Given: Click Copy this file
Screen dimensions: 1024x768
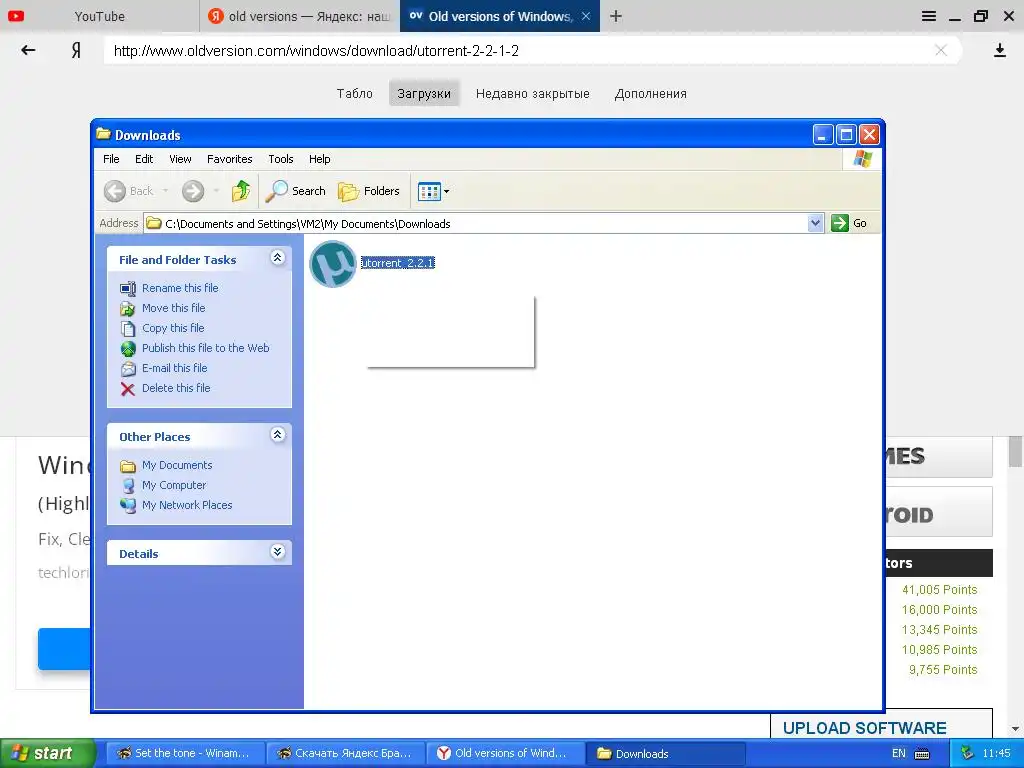Looking at the screenshot, I should (x=173, y=328).
